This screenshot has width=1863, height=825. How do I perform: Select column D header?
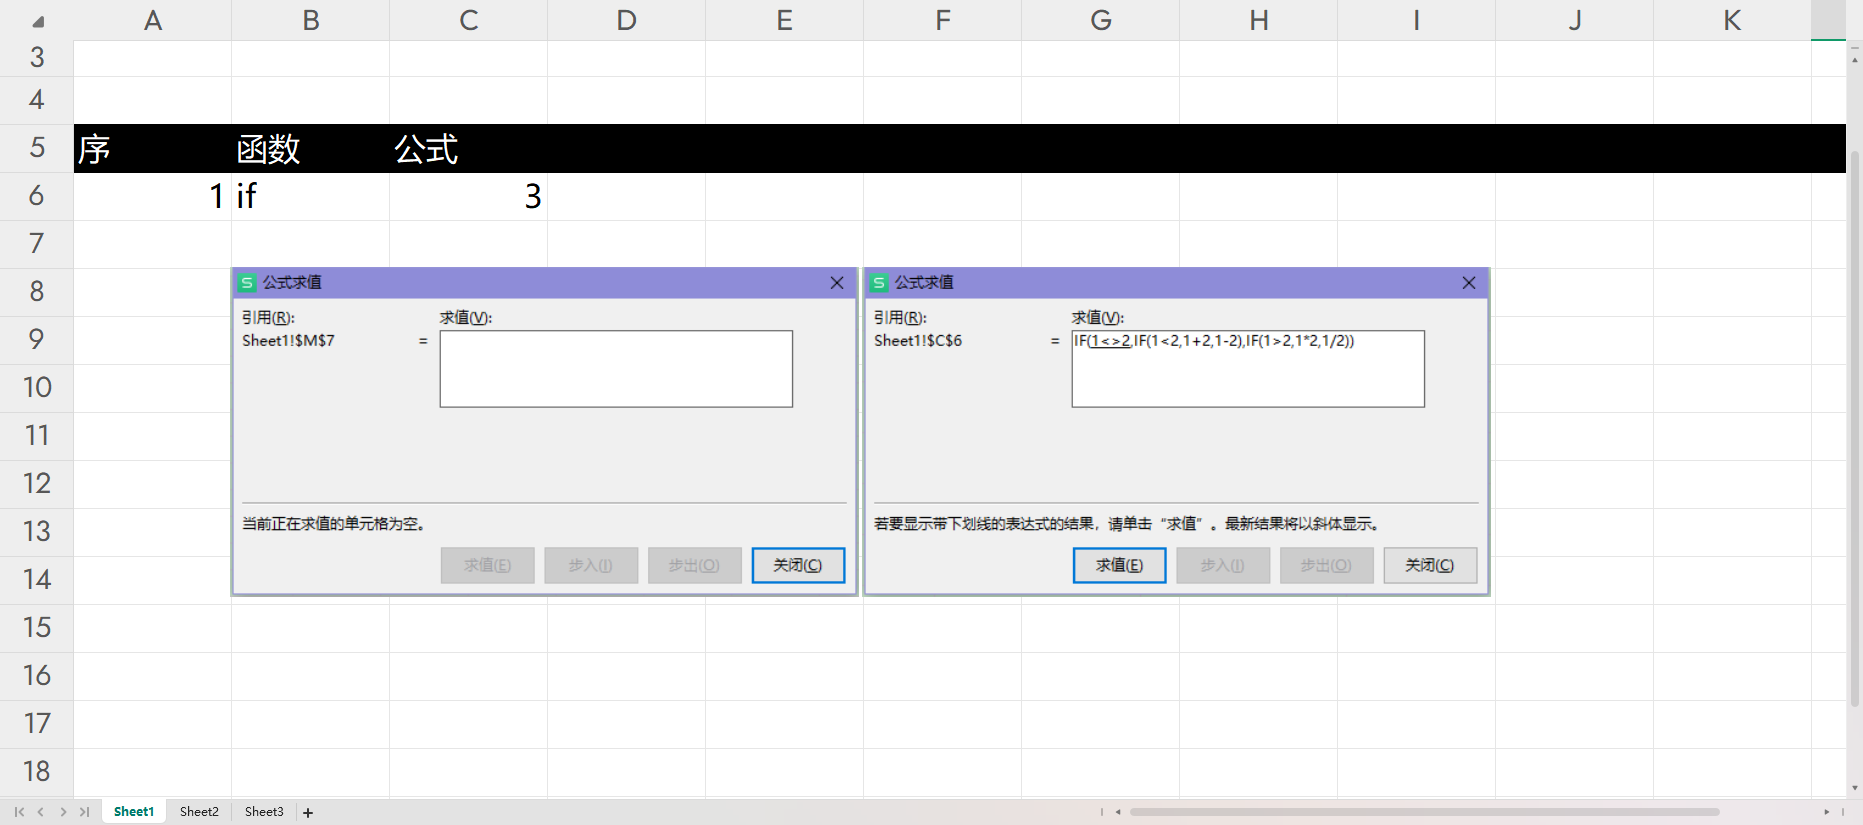[x=626, y=20]
